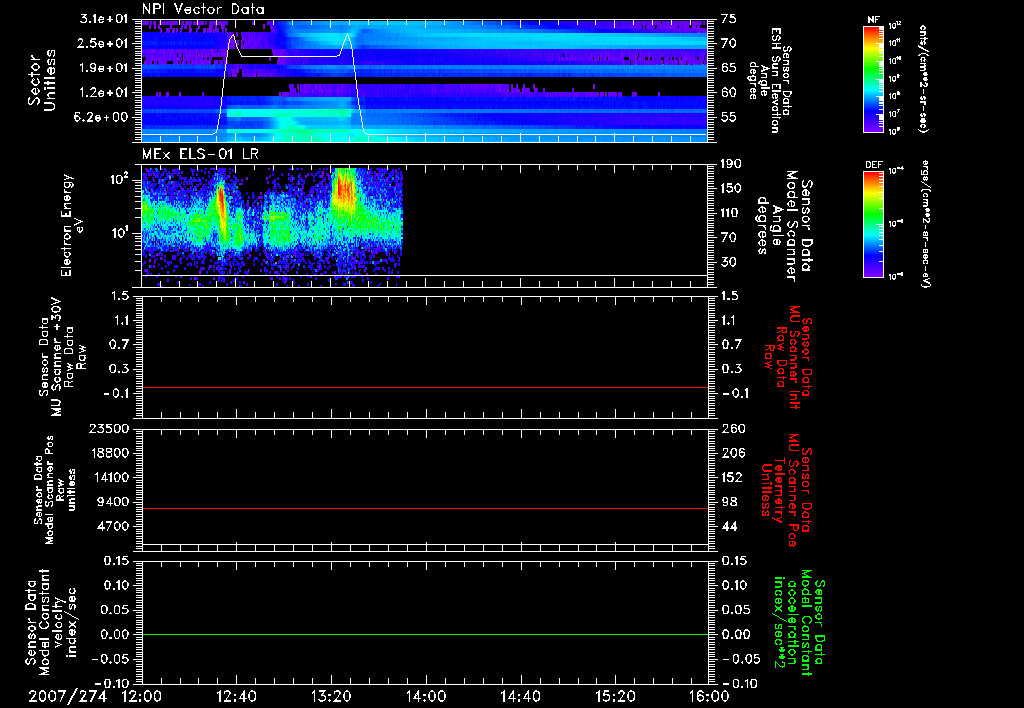1024x708 pixels.
Task: Click the '9400' scanner position axis value
Action: click(112, 502)
